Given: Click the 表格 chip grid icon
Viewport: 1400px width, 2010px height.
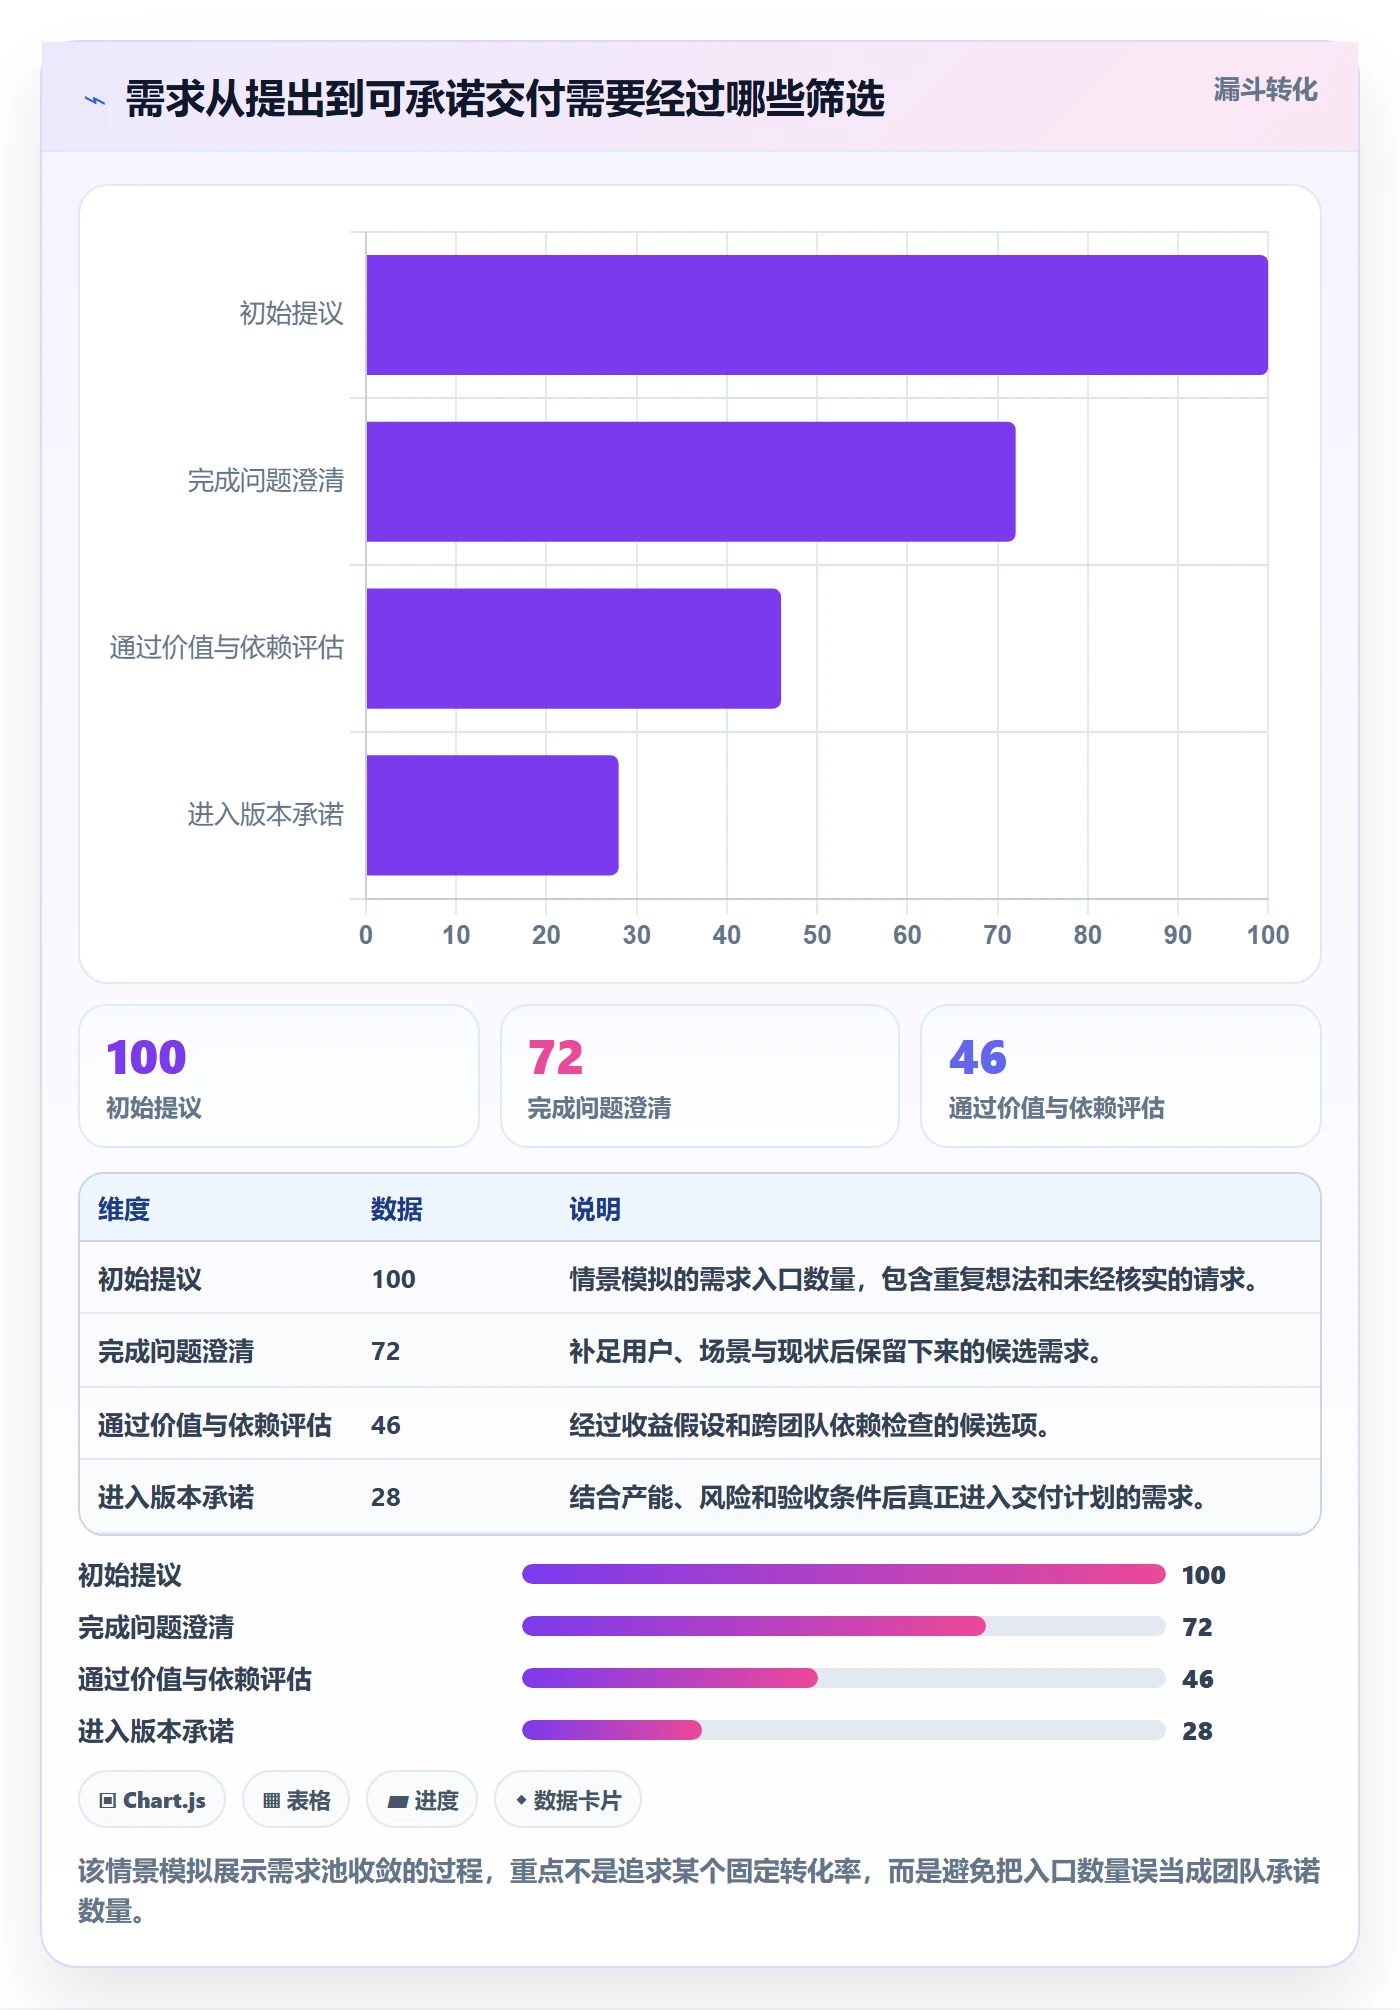Looking at the screenshot, I should tap(271, 1801).
